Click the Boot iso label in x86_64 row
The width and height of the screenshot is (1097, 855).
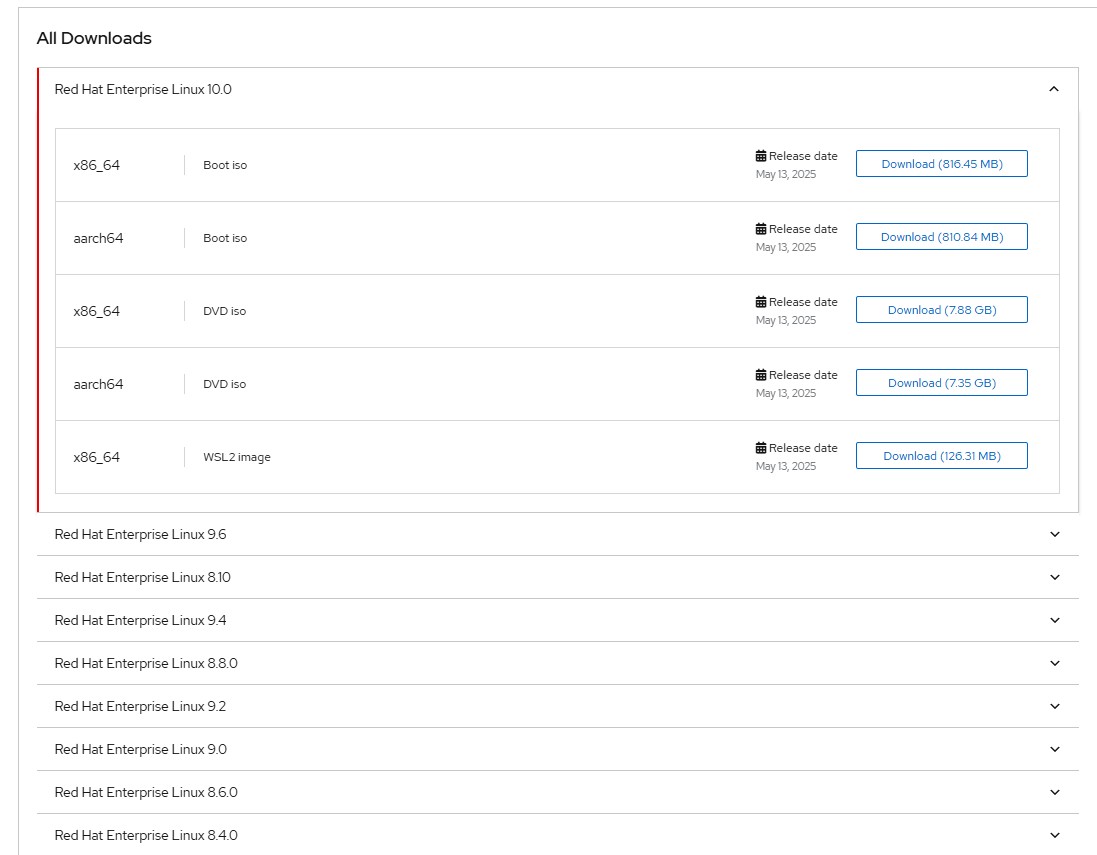pos(225,165)
